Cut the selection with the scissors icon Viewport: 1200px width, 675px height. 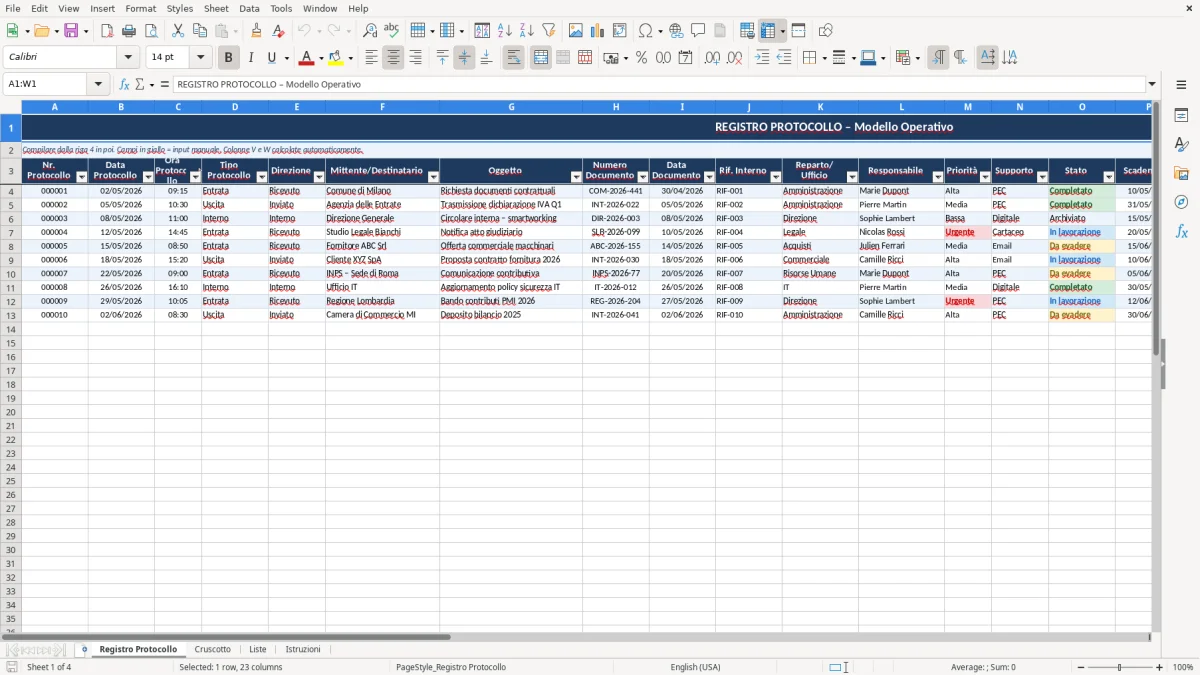178,31
